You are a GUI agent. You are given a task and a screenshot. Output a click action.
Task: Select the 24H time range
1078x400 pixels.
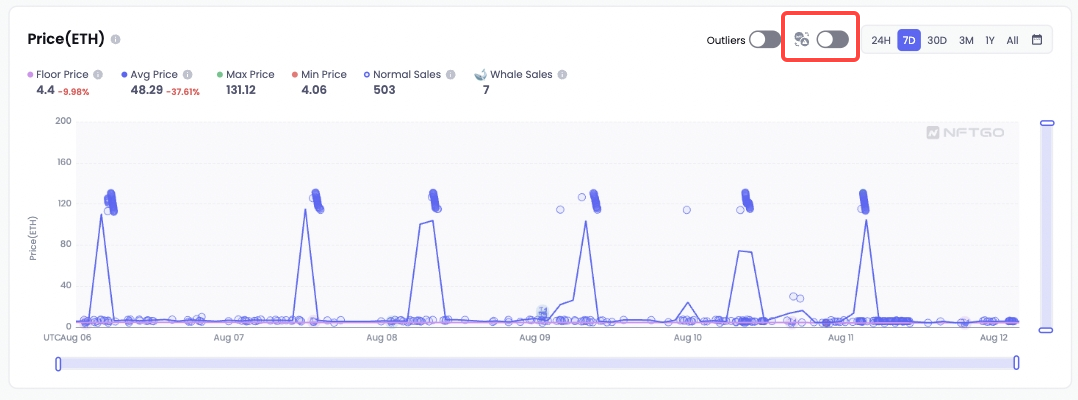pyautogui.click(x=881, y=40)
